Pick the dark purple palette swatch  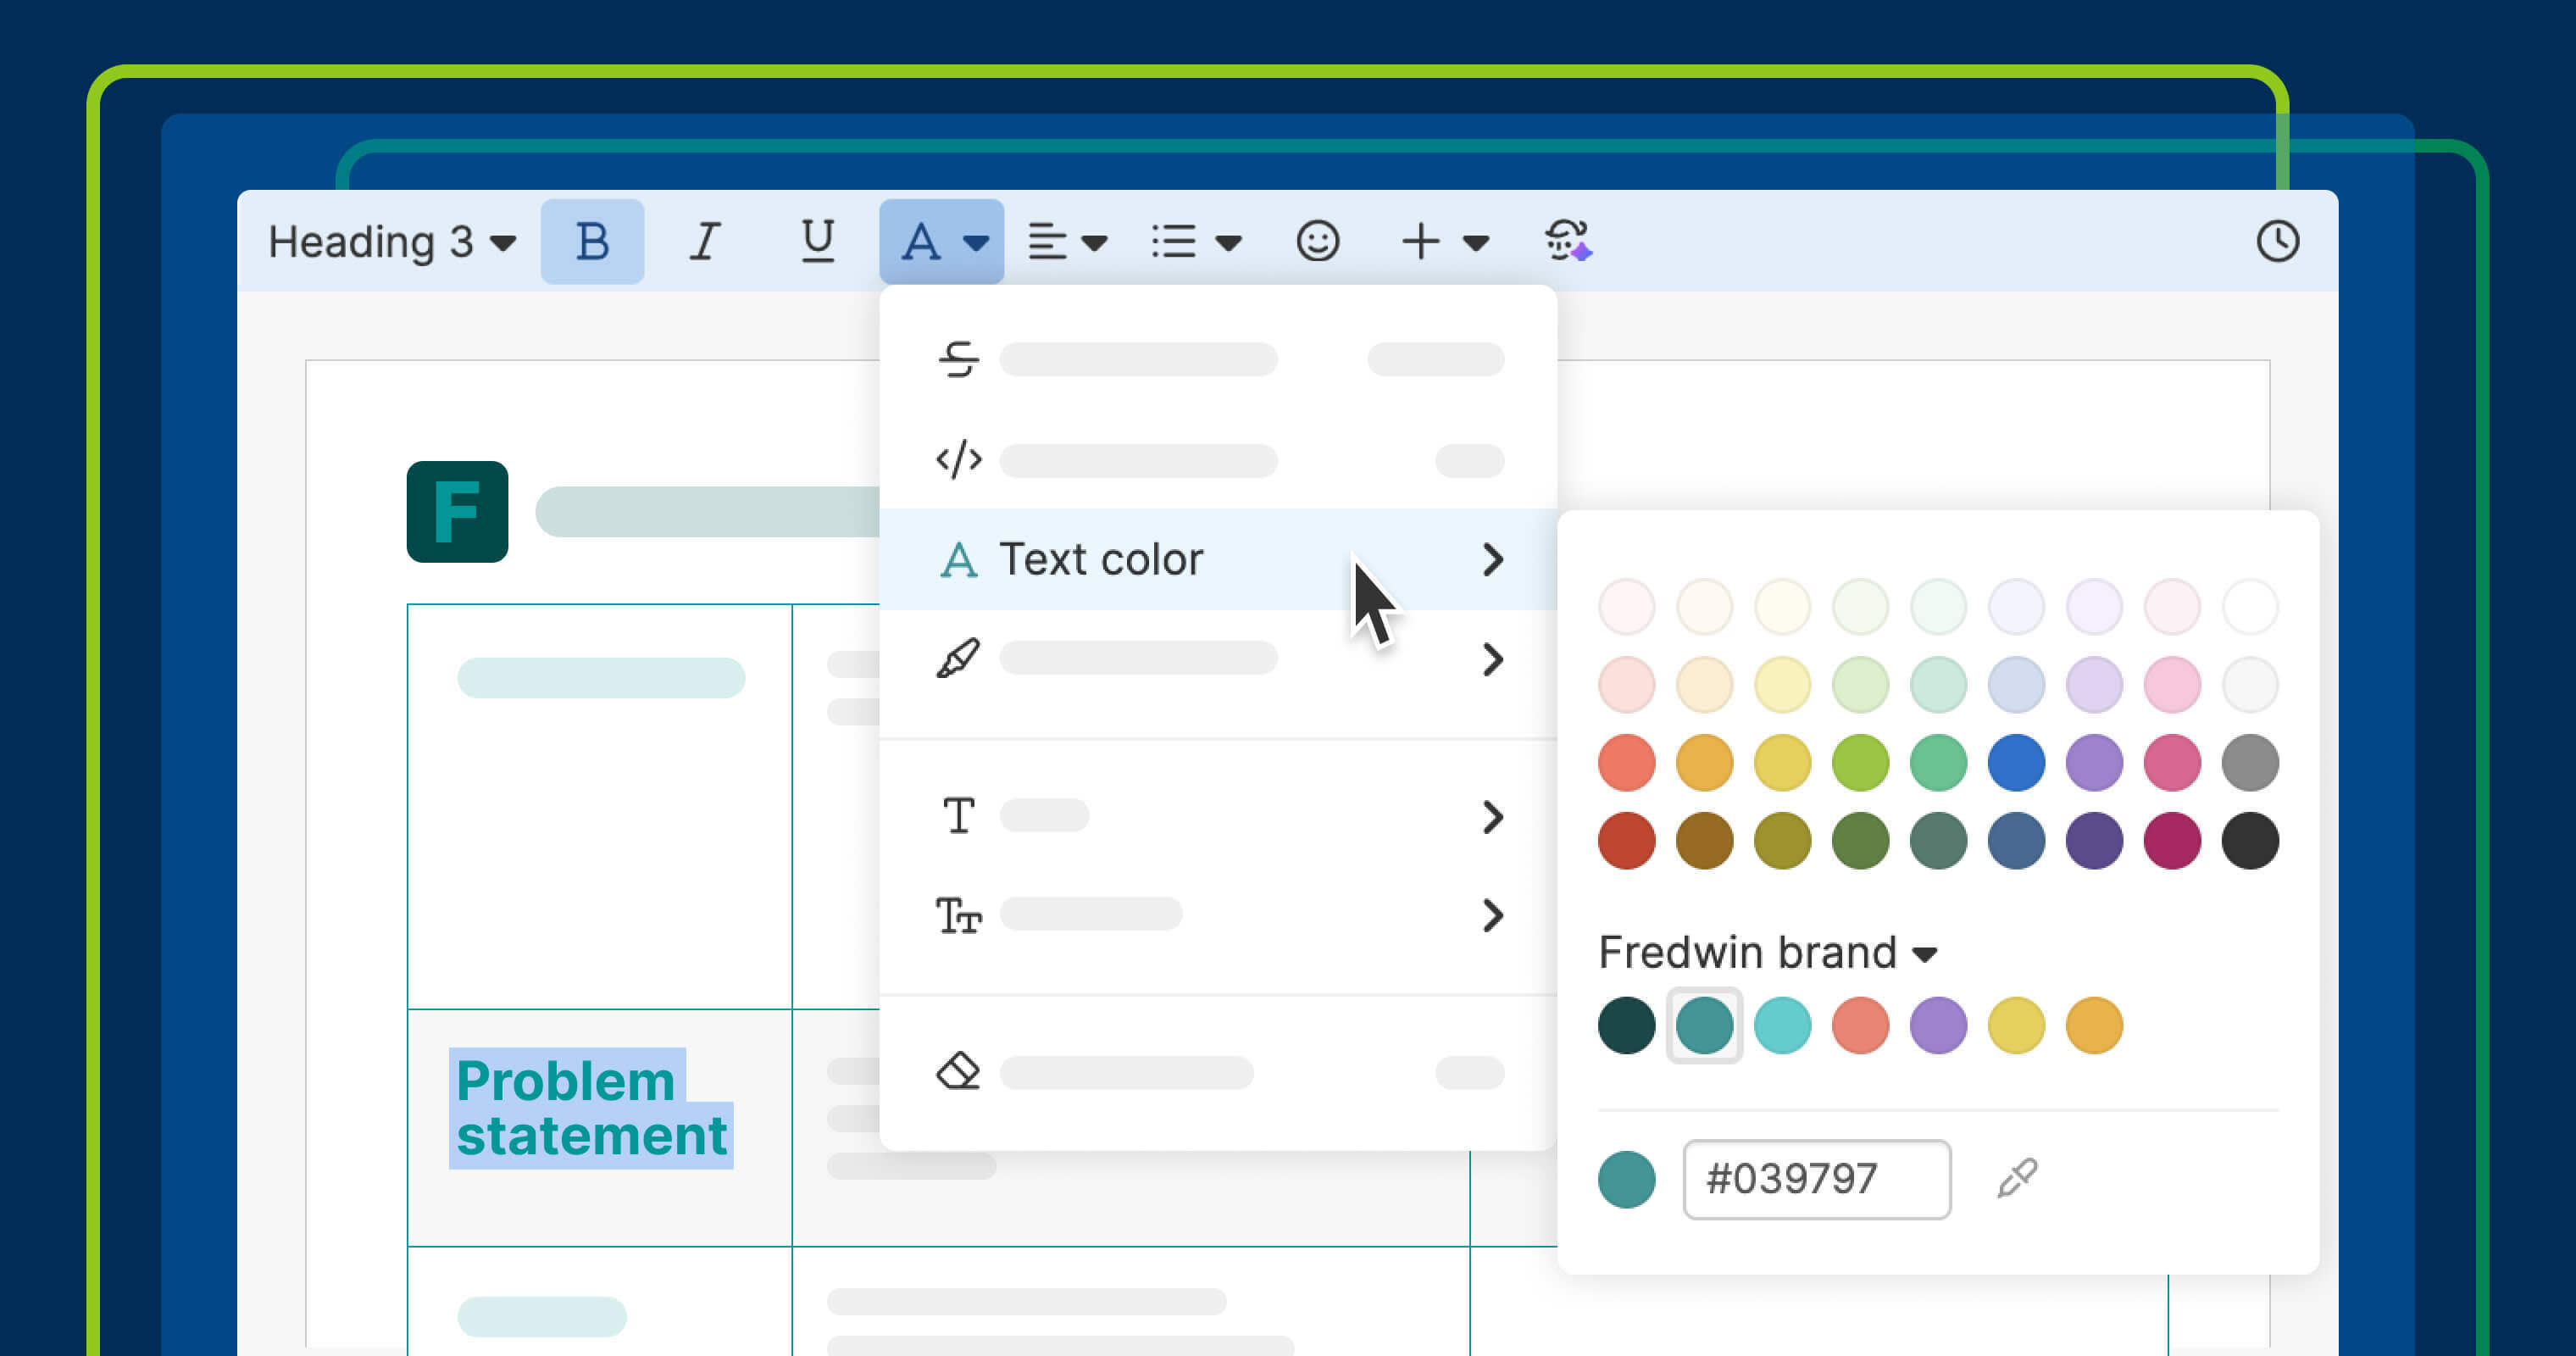click(2094, 840)
